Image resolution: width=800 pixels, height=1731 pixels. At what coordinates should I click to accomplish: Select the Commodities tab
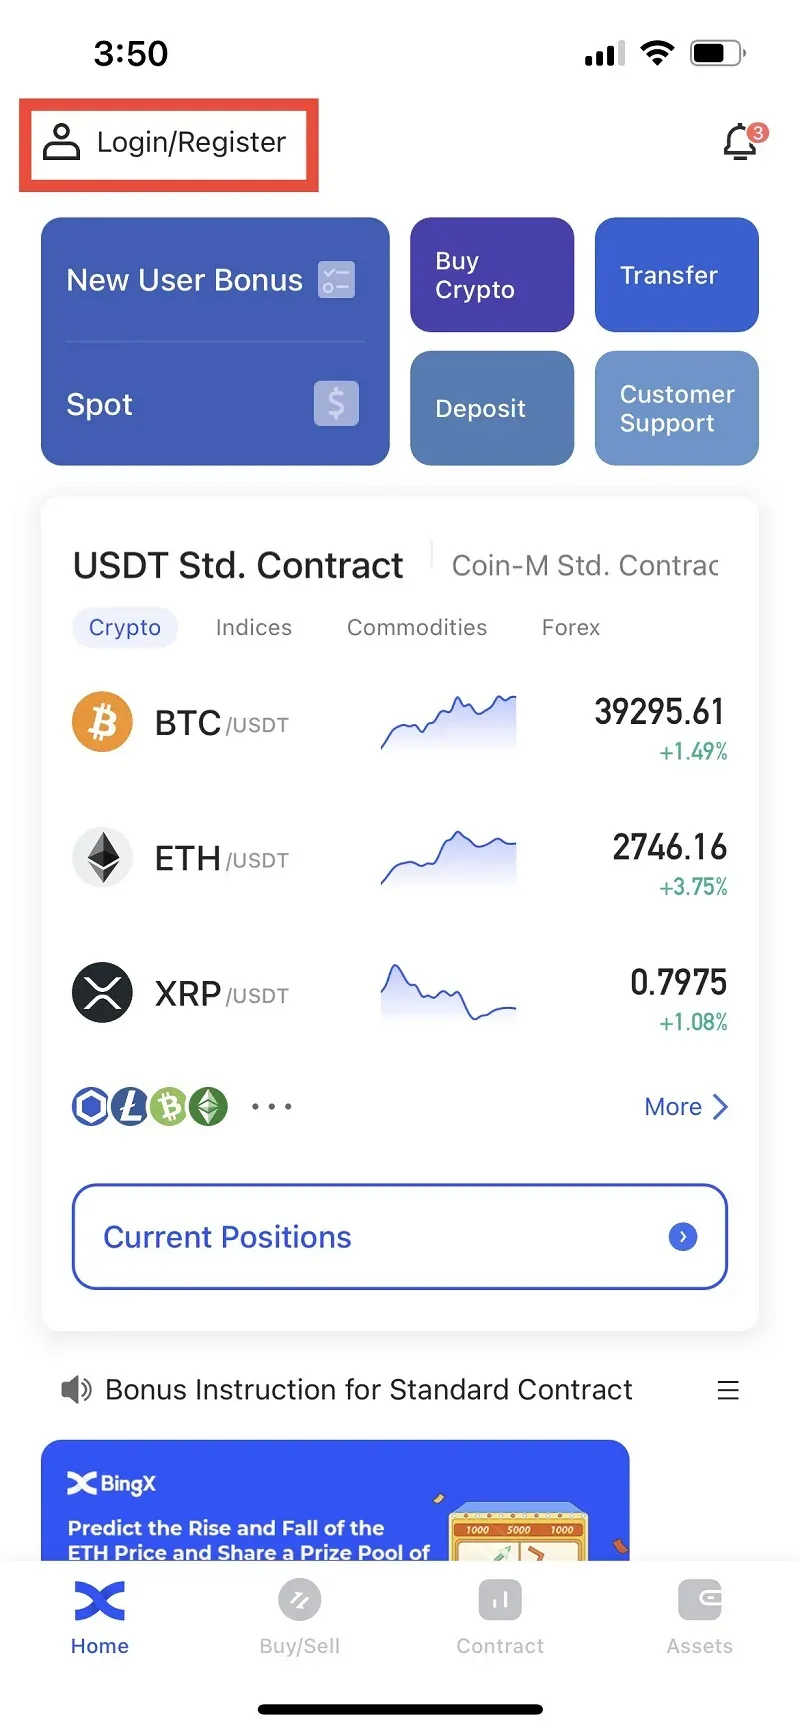pos(417,628)
